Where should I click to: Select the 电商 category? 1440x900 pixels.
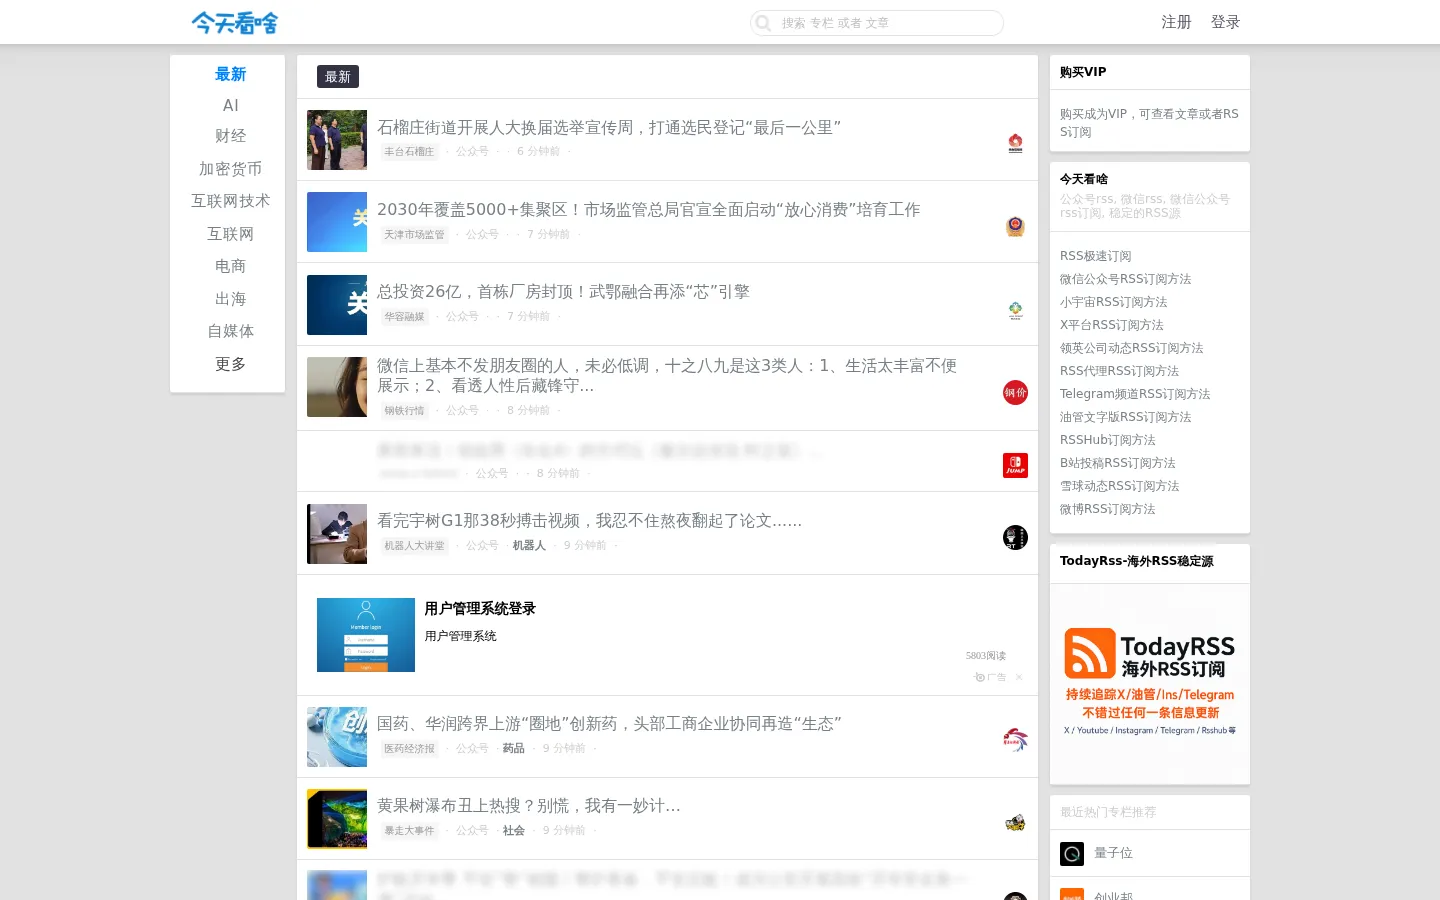[230, 266]
